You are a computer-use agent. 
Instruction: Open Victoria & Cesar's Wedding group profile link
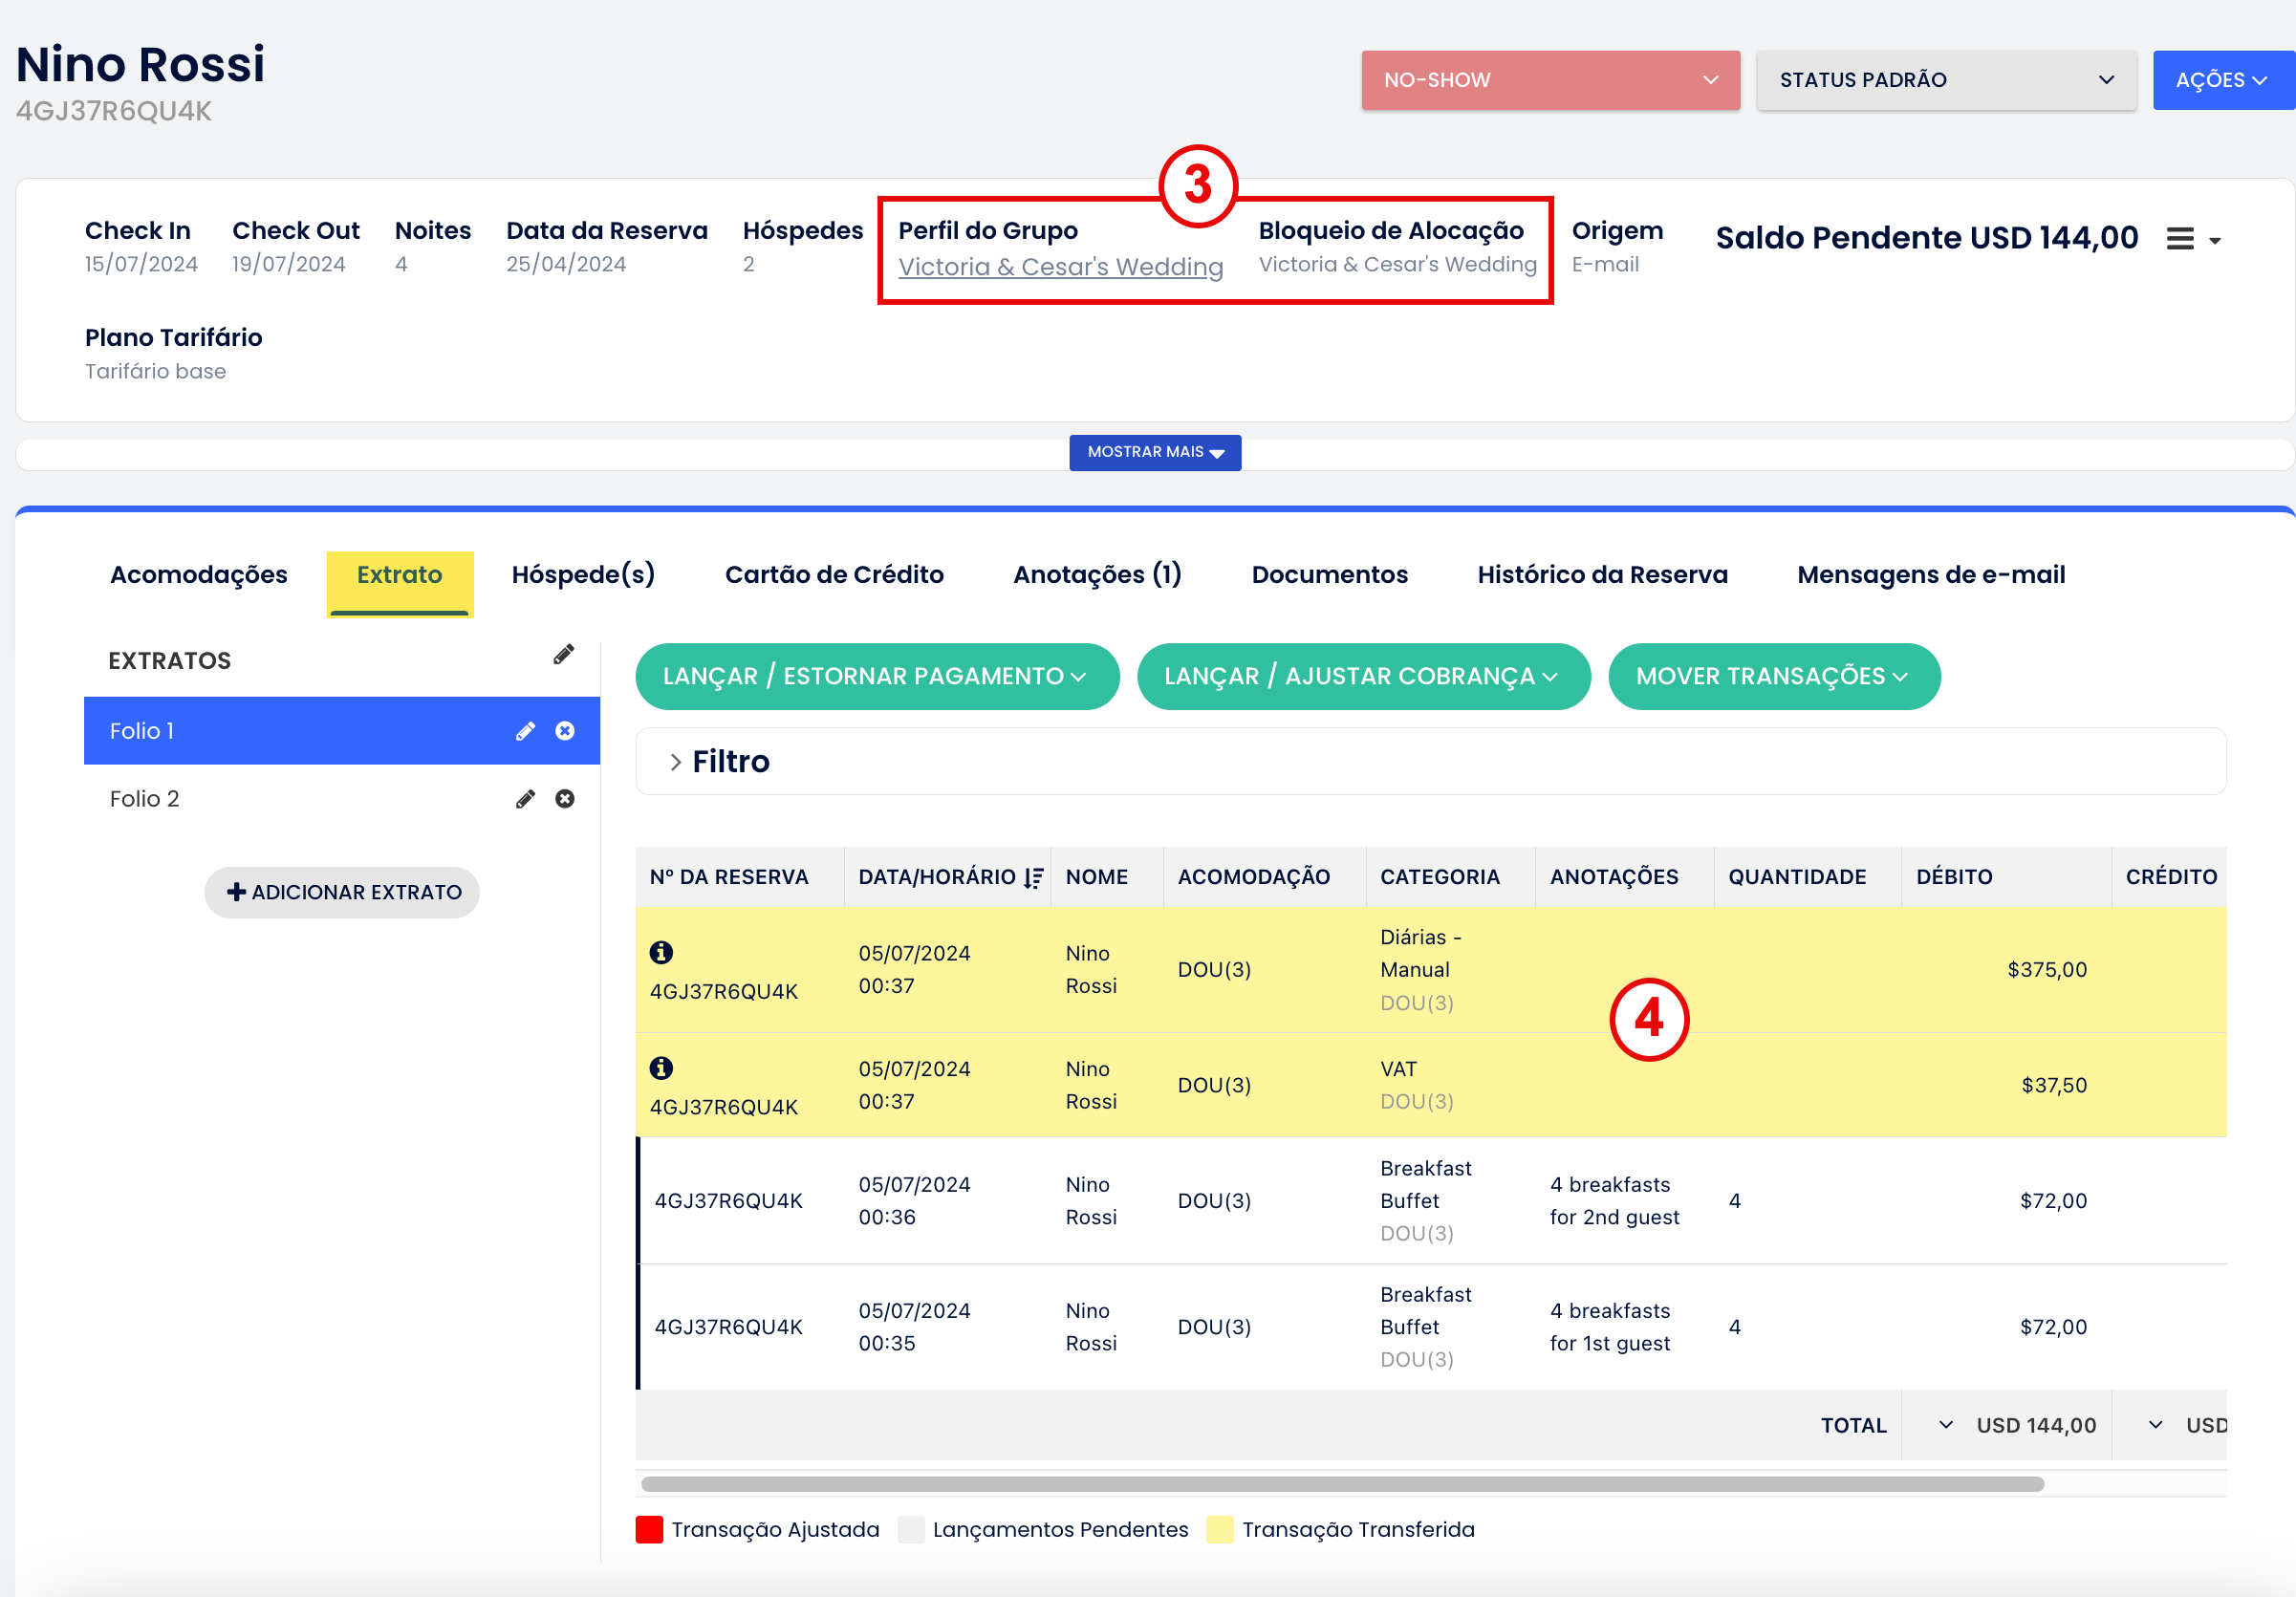1060,267
